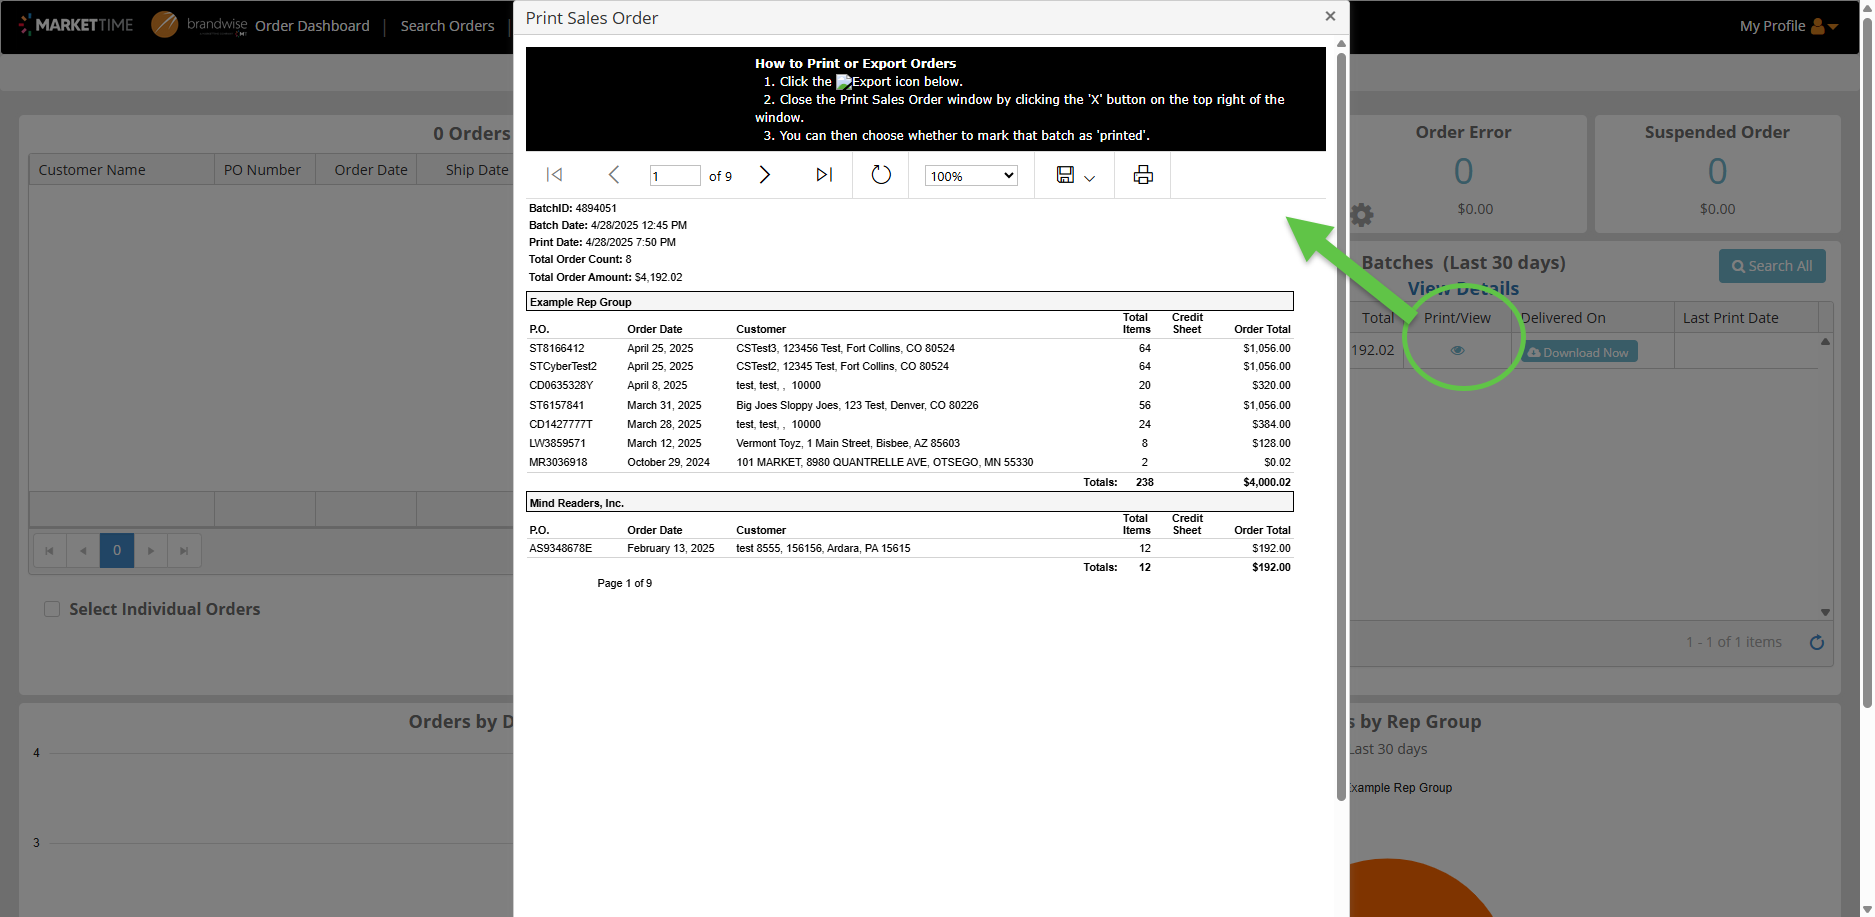Click the printer icon in toolbar
Viewport: 1875px width, 917px height.
[x=1143, y=175]
